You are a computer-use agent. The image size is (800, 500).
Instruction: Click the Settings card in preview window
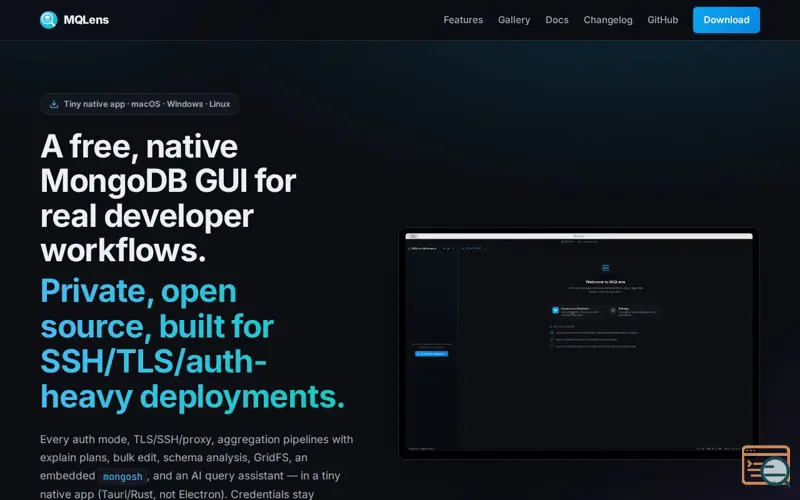click(x=635, y=311)
